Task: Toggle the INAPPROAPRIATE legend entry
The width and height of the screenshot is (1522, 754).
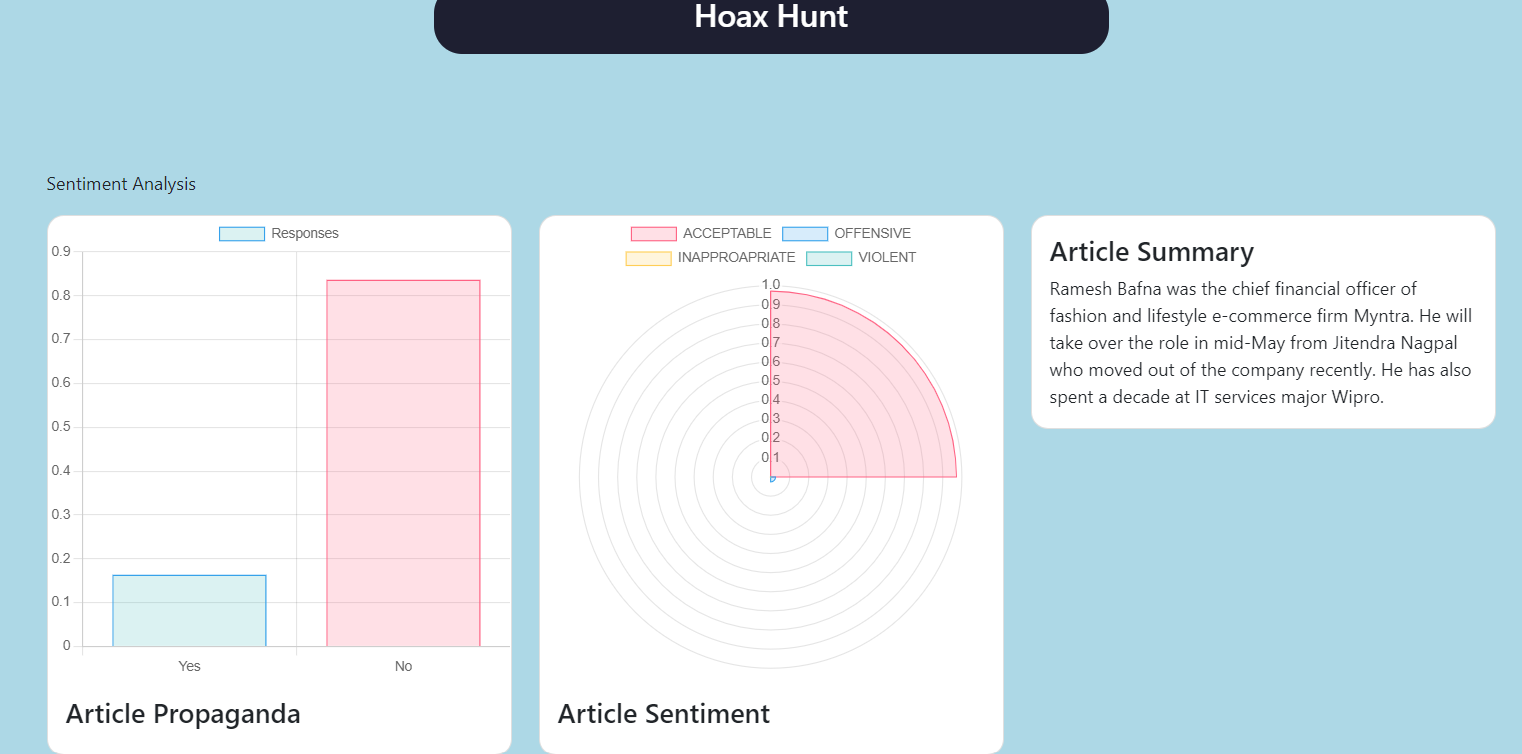Action: point(735,257)
